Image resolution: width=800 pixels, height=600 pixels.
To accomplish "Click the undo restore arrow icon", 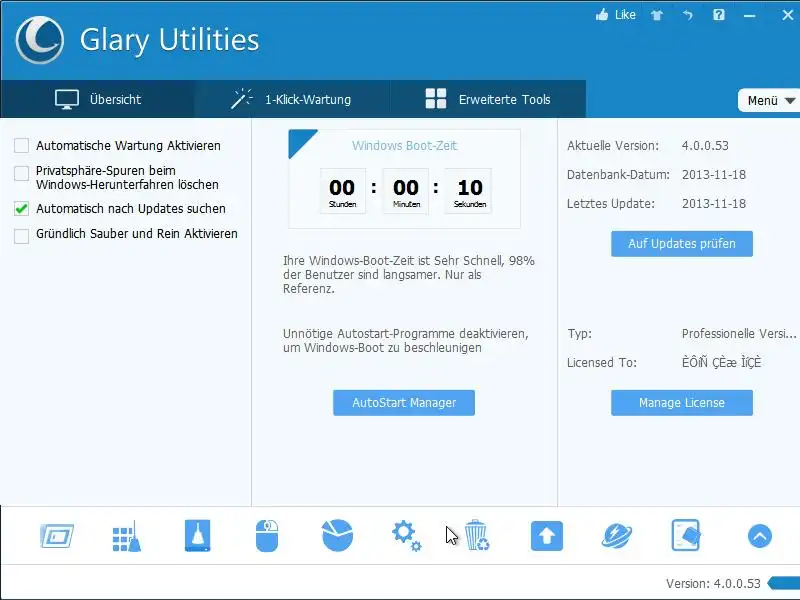I will point(688,15).
